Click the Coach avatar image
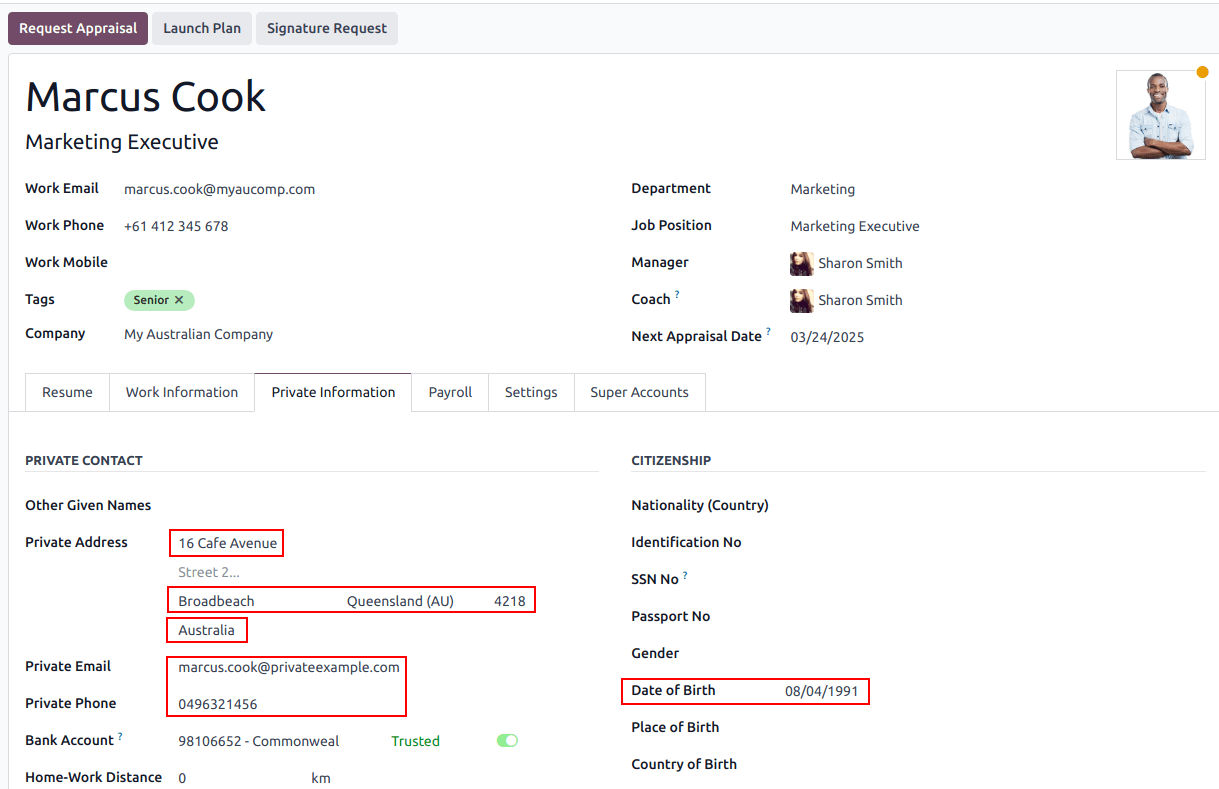 (x=802, y=300)
